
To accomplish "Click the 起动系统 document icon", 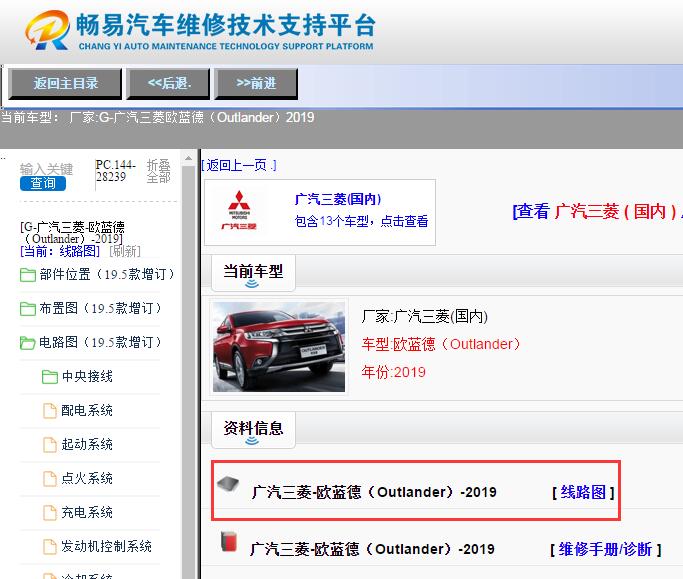I will (50, 445).
